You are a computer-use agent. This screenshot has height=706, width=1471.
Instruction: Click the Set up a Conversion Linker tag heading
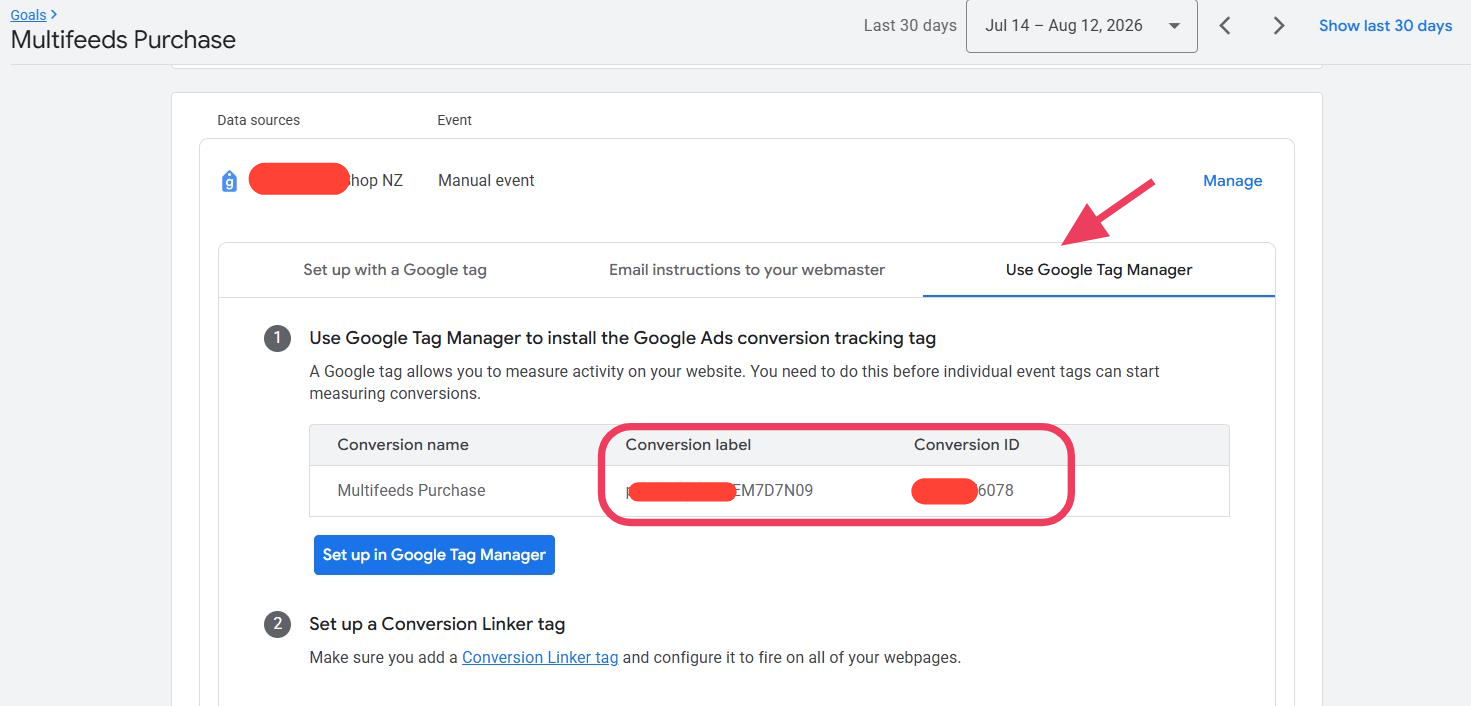coord(437,625)
